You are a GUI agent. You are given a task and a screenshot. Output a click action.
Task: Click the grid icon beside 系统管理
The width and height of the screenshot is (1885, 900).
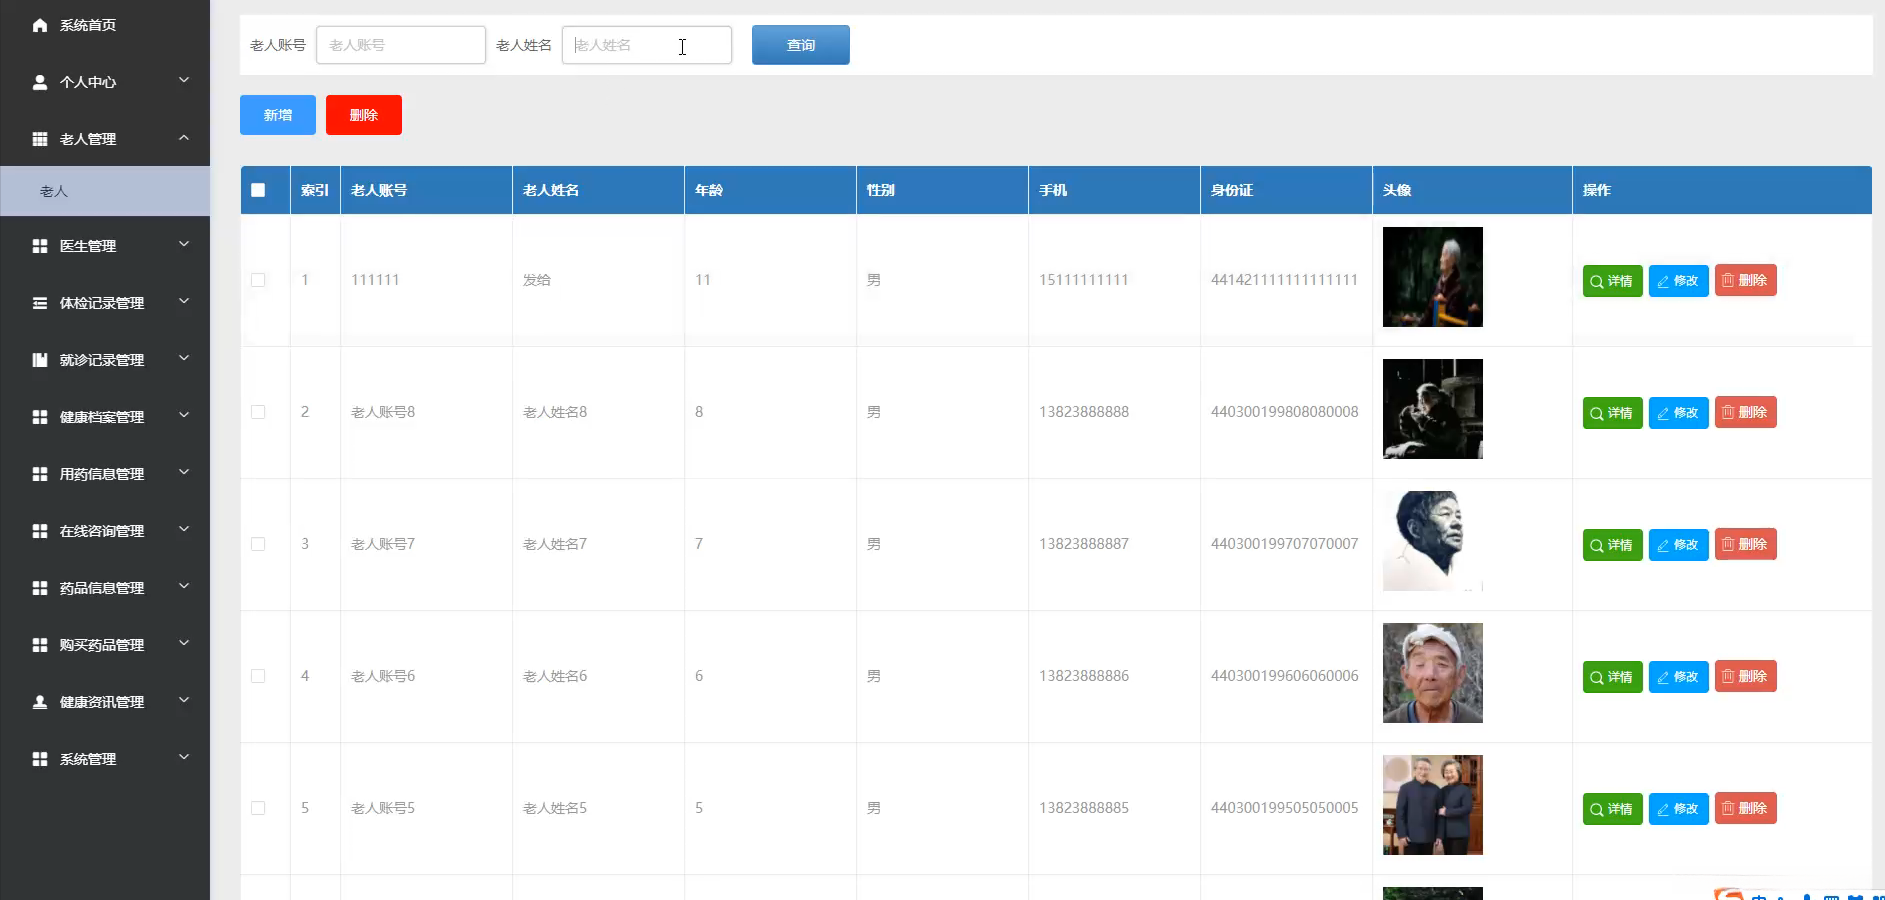pos(40,759)
